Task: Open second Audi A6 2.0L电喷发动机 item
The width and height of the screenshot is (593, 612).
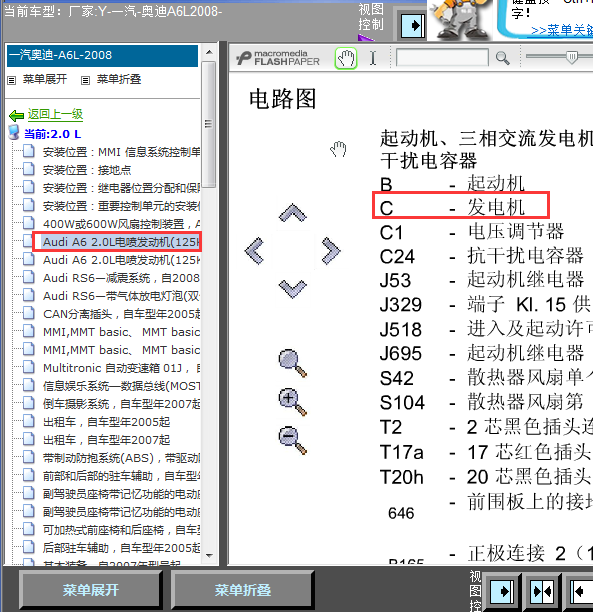Action: (121, 260)
